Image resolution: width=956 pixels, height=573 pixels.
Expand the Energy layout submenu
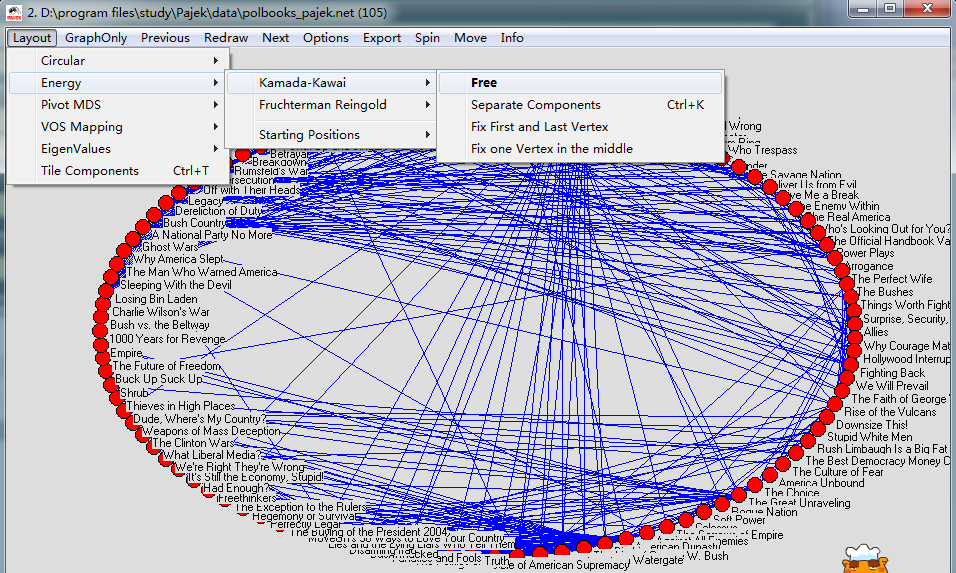click(119, 82)
